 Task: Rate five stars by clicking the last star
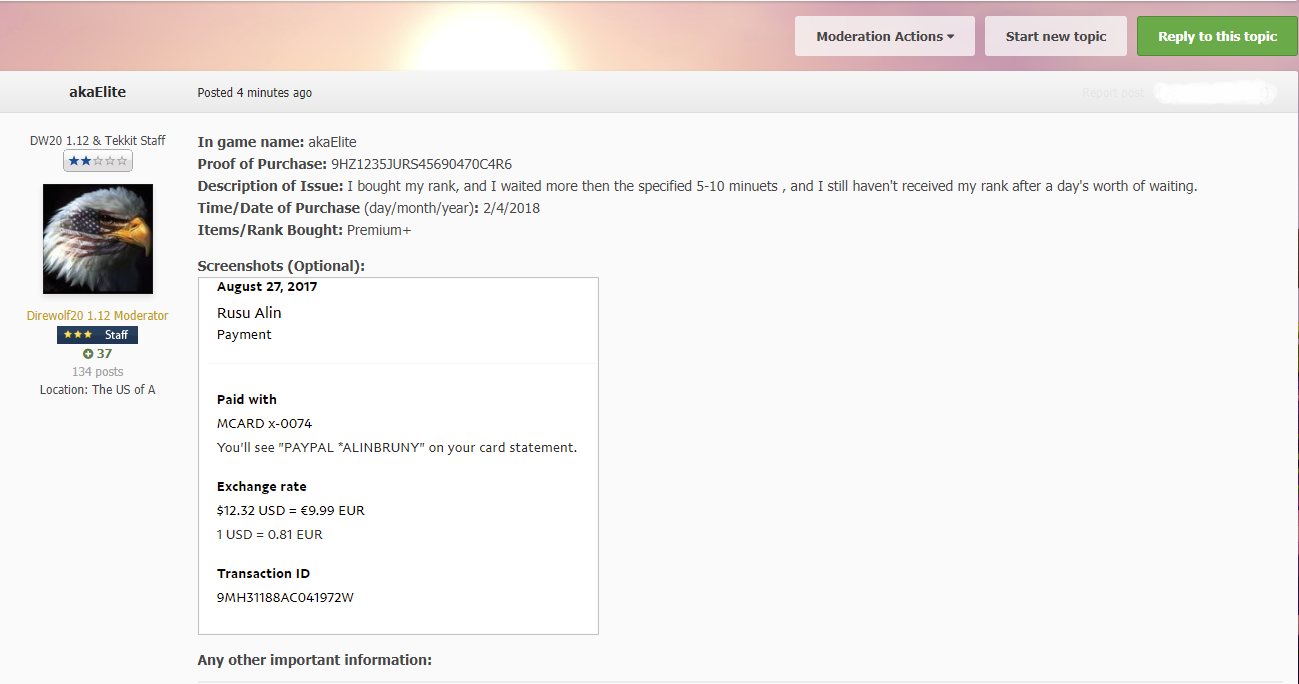tap(122, 161)
